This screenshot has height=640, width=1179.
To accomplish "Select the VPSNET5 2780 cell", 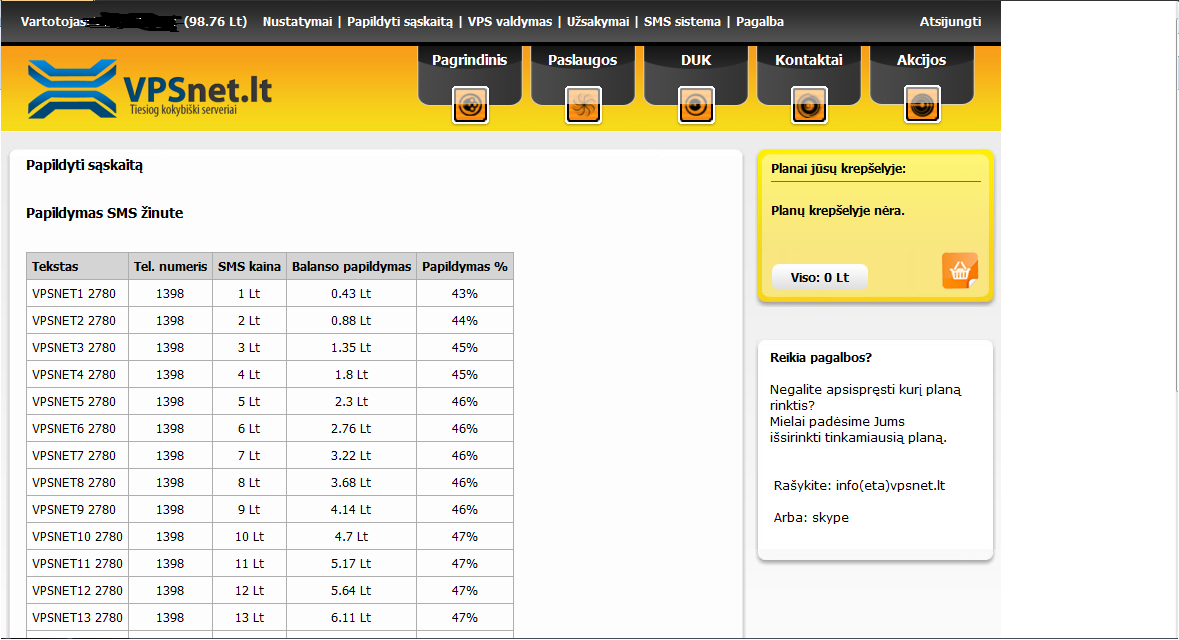I will click(77, 402).
